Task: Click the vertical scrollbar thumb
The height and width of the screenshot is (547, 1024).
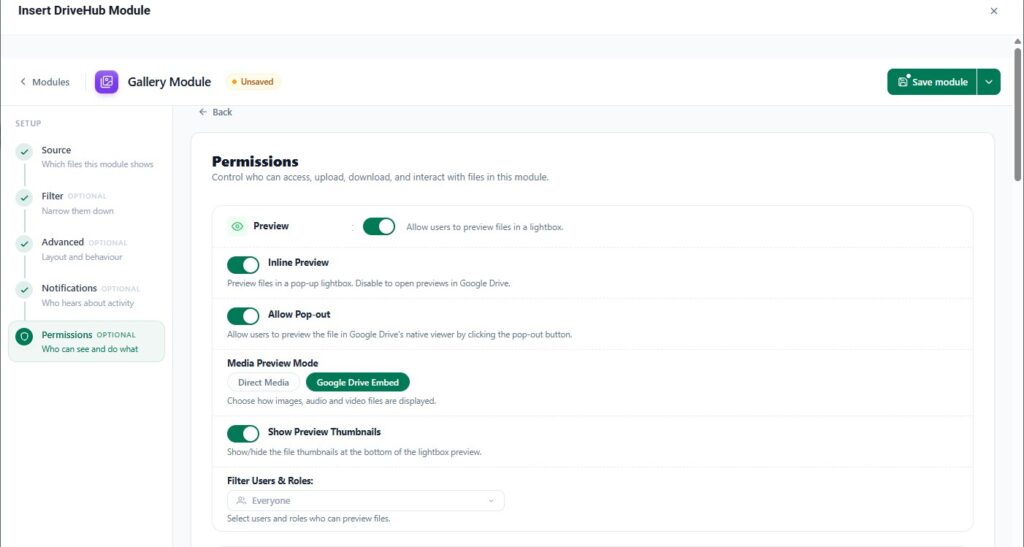Action: [1017, 114]
